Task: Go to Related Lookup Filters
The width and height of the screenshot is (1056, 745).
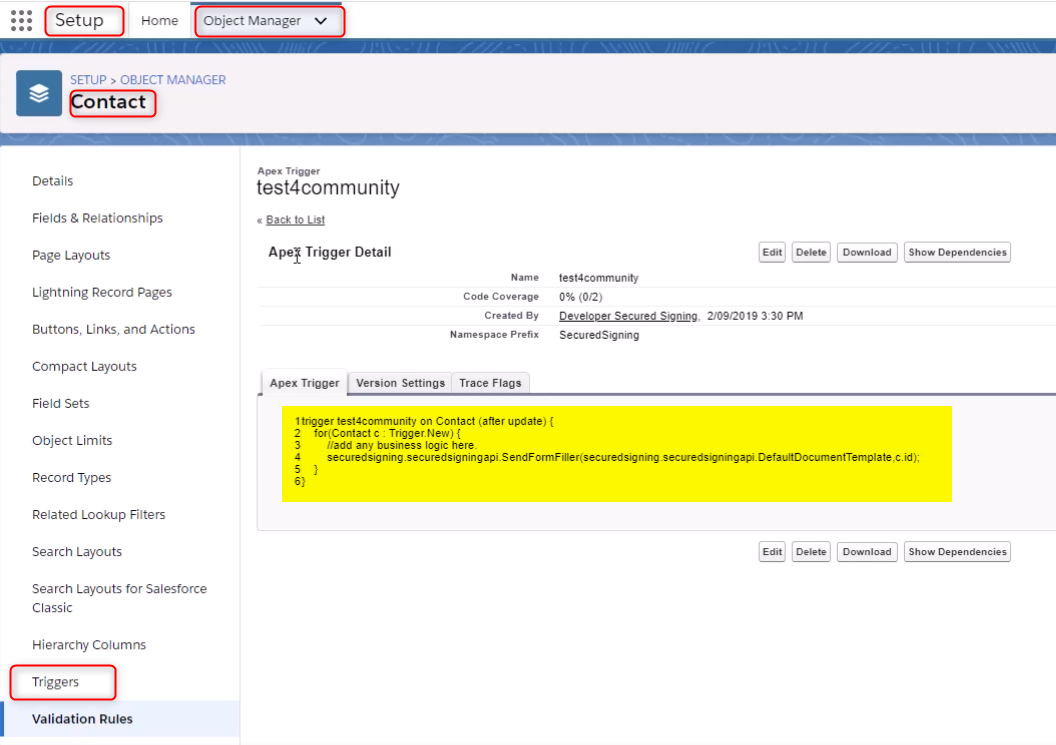Action: click(98, 514)
